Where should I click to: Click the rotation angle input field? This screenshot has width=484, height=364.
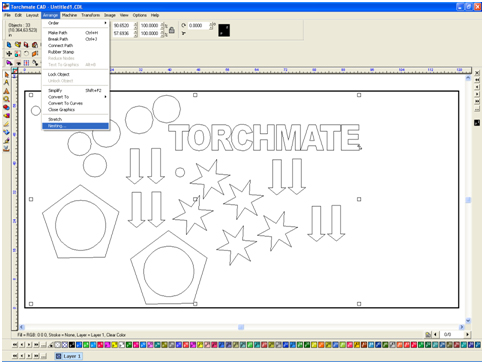click(198, 25)
